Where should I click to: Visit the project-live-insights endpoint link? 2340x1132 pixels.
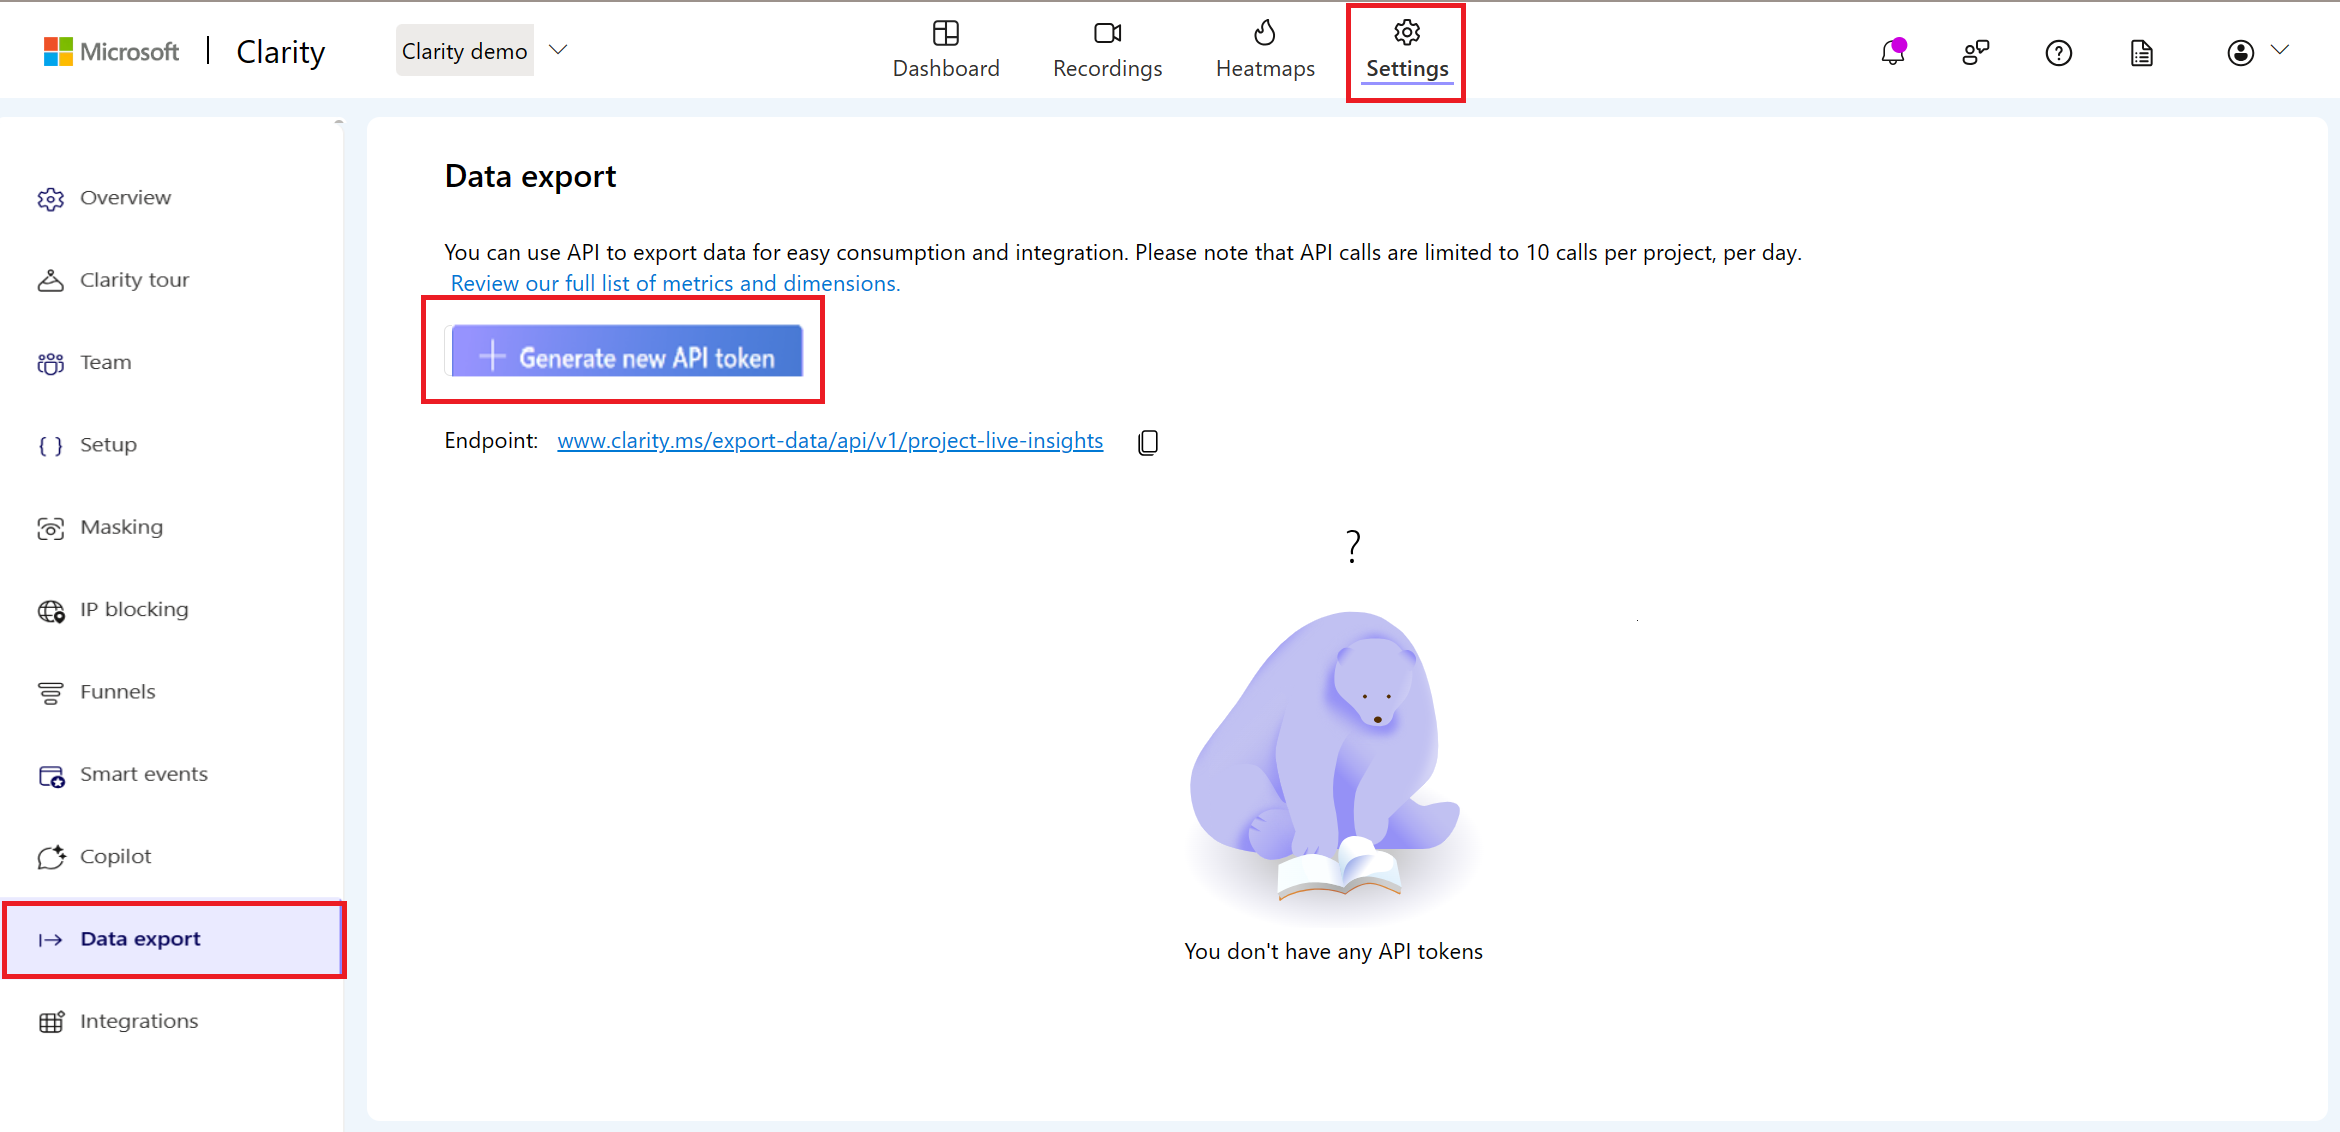coord(830,440)
